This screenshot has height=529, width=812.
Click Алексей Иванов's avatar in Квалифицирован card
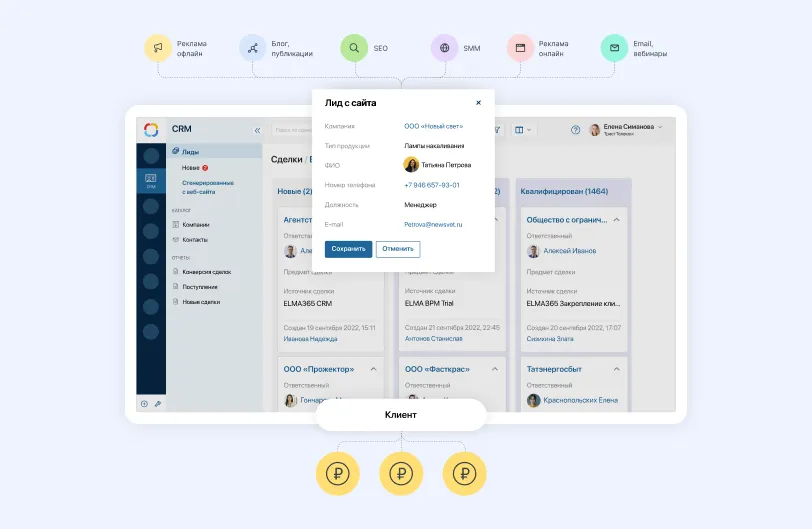pos(533,251)
